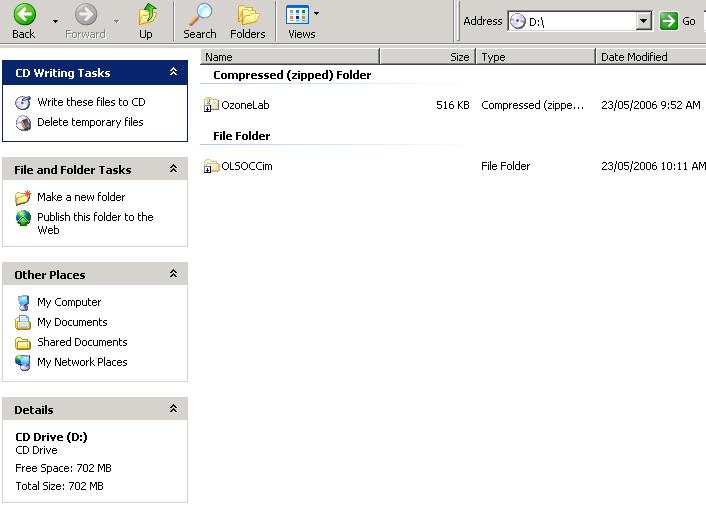Click the CD drive icon in address bar
Screen dimensions: 706x513
517,21
